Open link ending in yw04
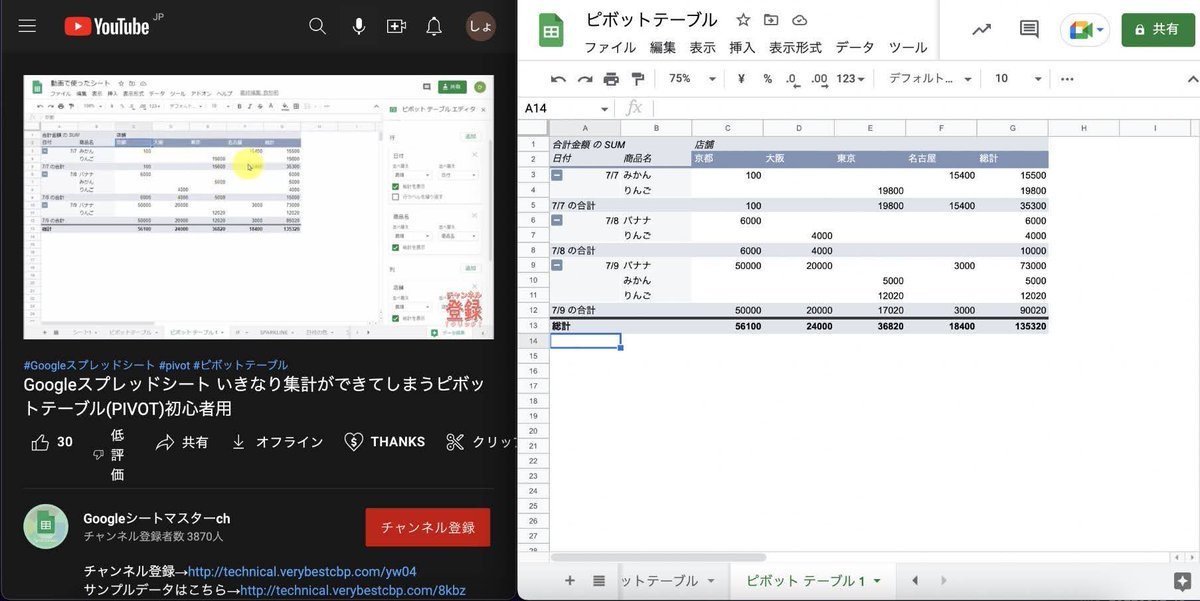This screenshot has width=1200, height=601. 302,572
